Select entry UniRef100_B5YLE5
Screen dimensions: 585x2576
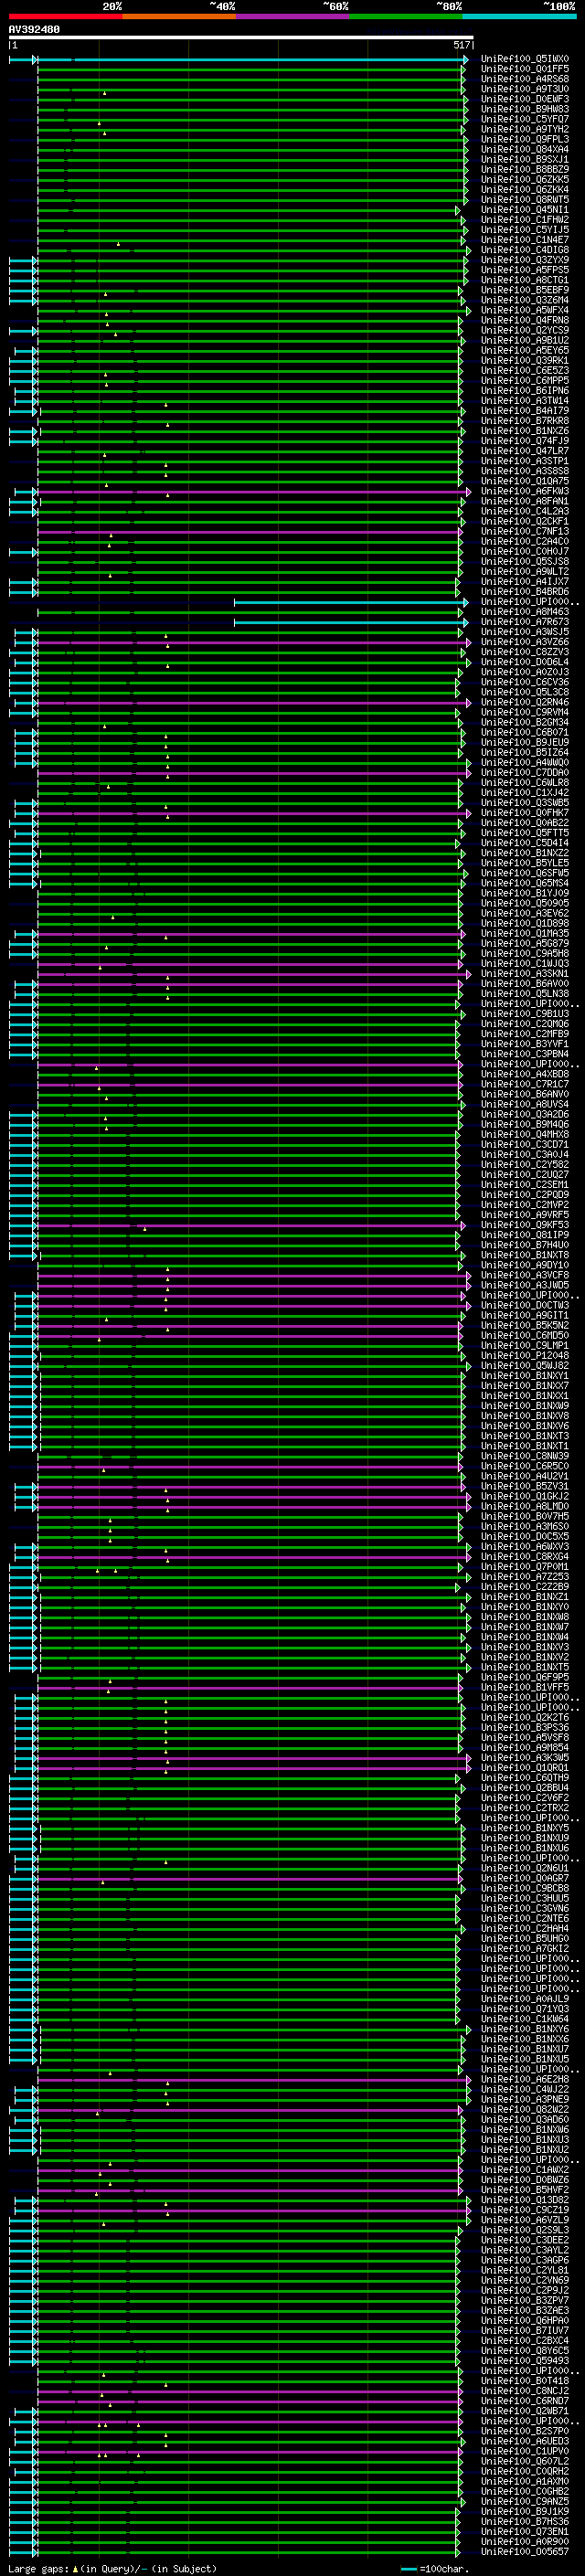pos(525,863)
